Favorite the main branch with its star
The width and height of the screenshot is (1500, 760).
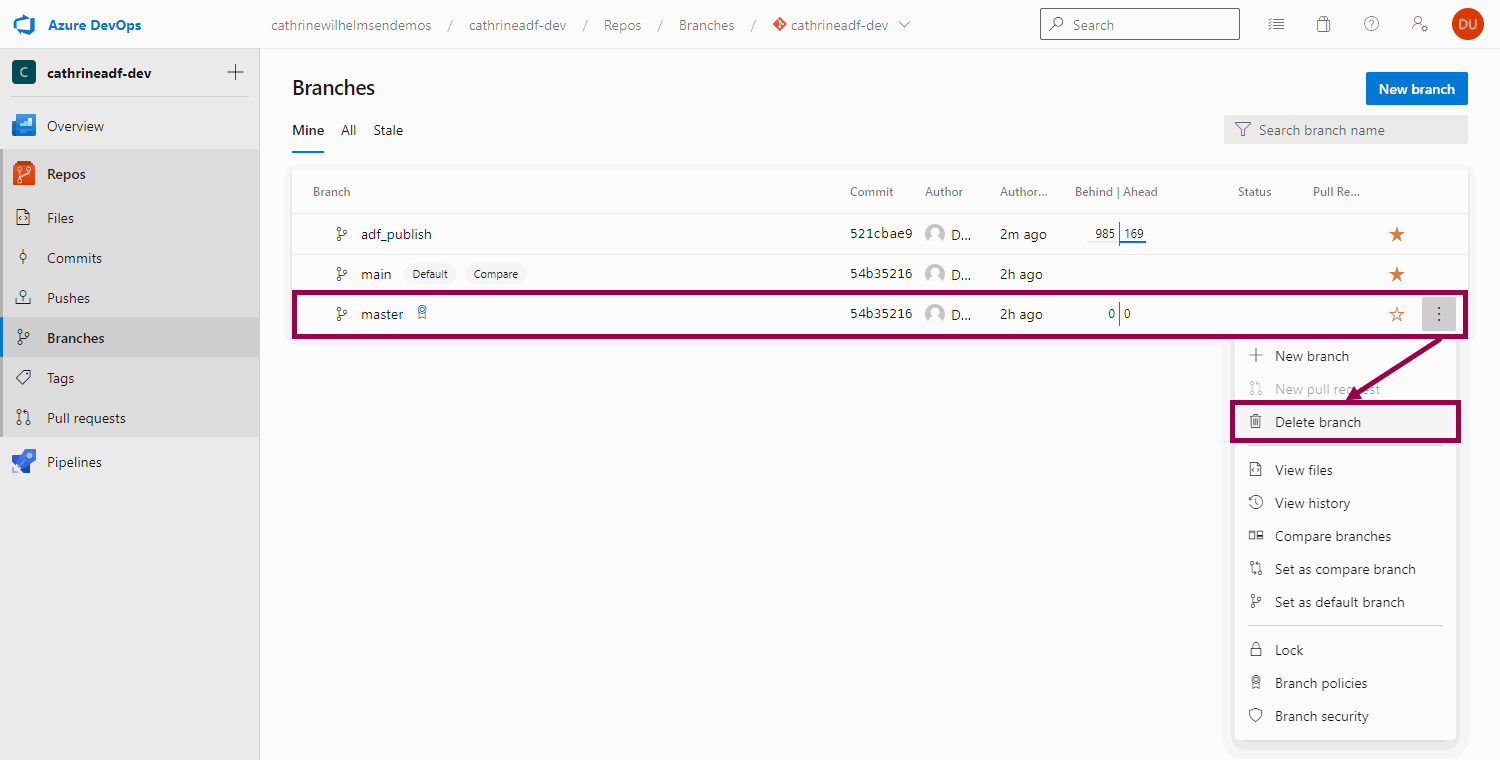click(x=1396, y=273)
